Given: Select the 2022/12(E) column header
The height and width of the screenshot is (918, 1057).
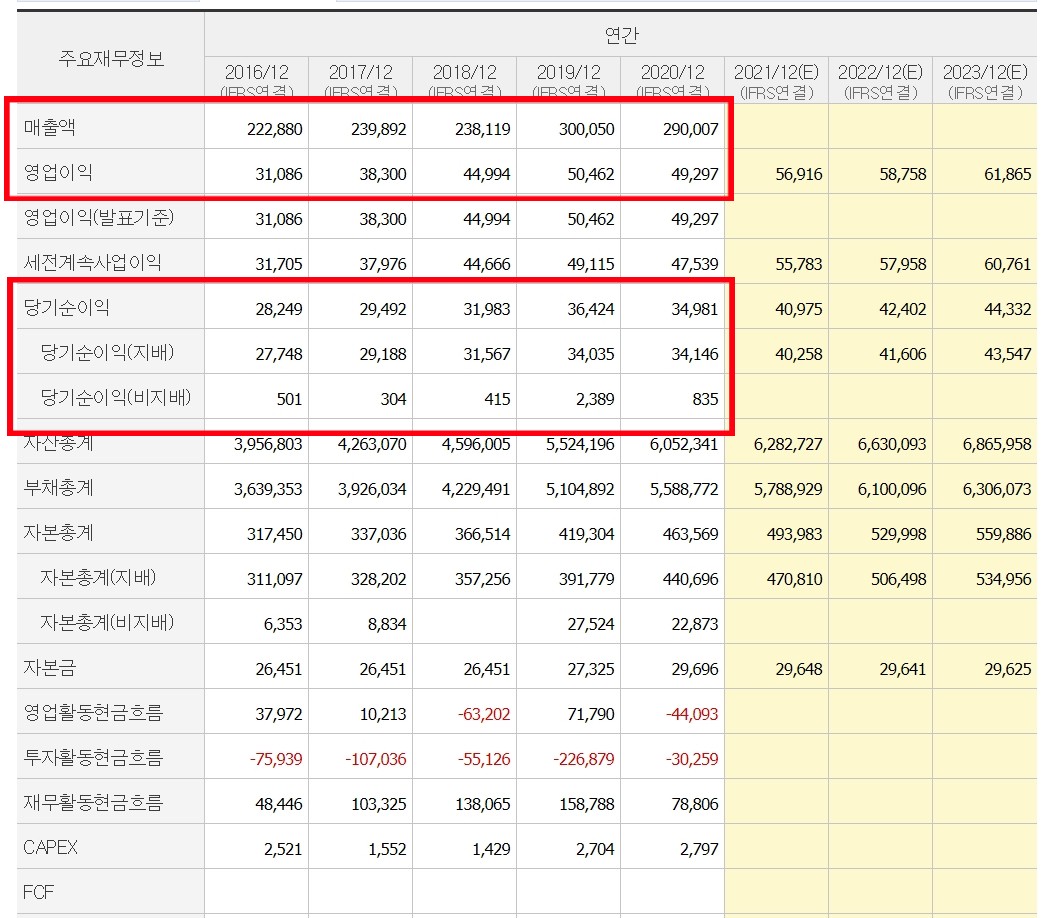Looking at the screenshot, I should coord(880,80).
